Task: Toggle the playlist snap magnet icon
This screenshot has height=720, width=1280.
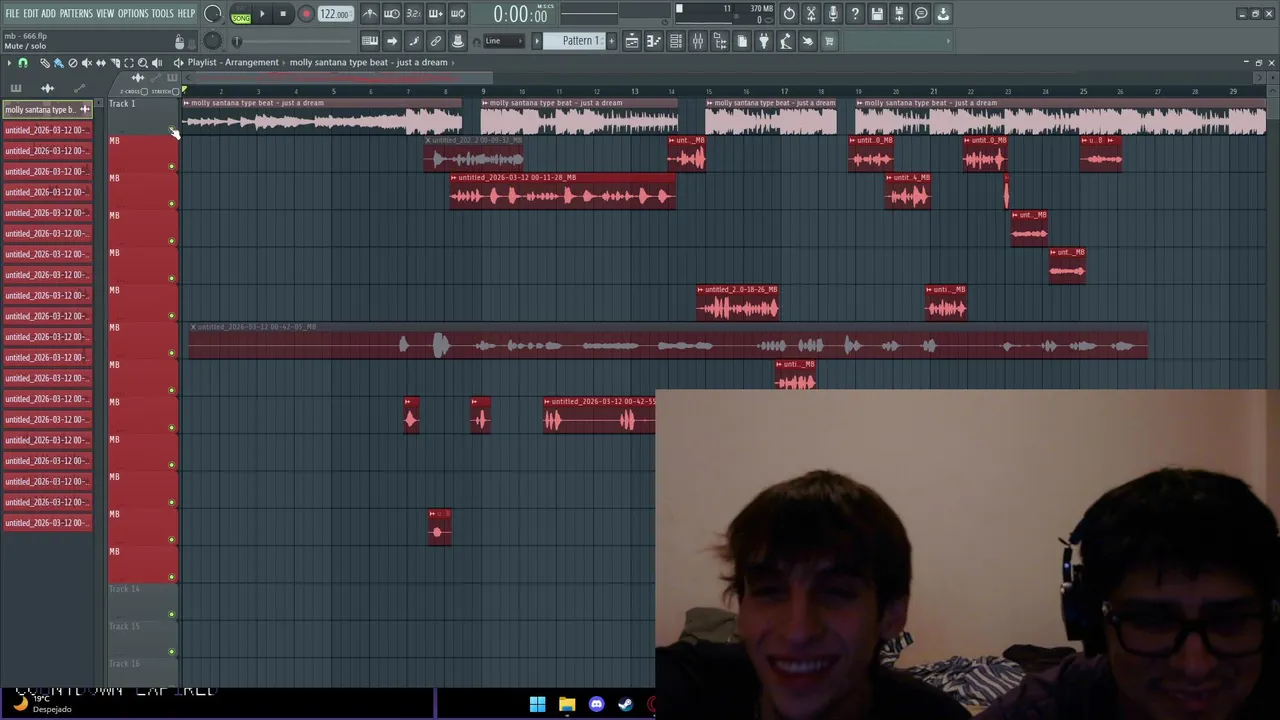Action: (x=22, y=63)
